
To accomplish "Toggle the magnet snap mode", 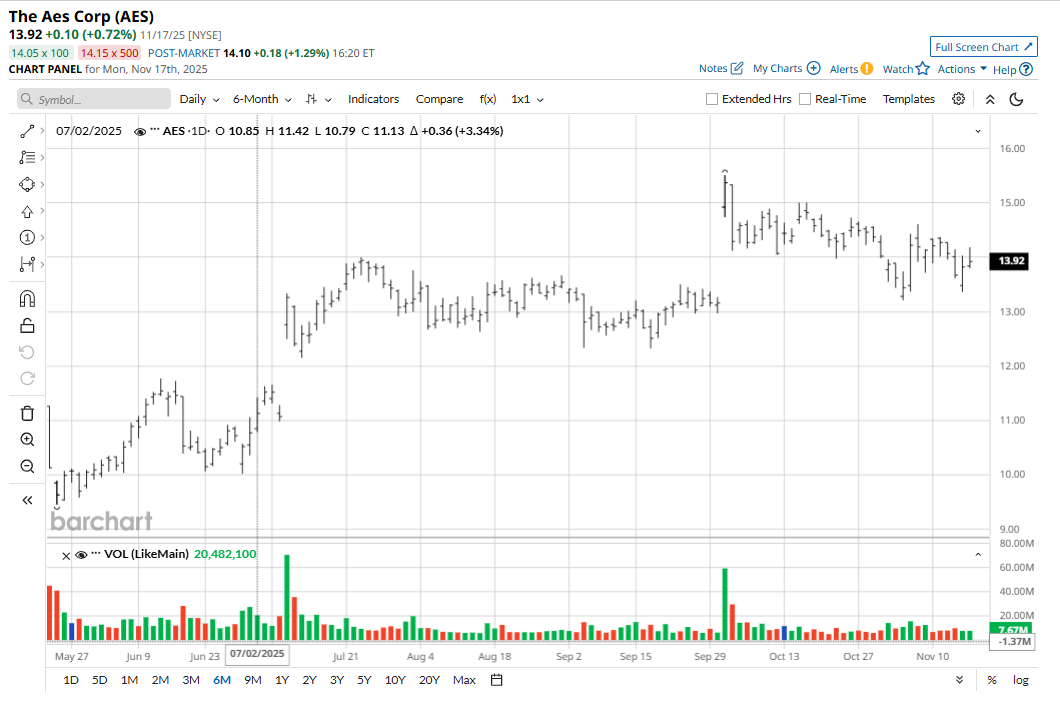I will (27, 299).
